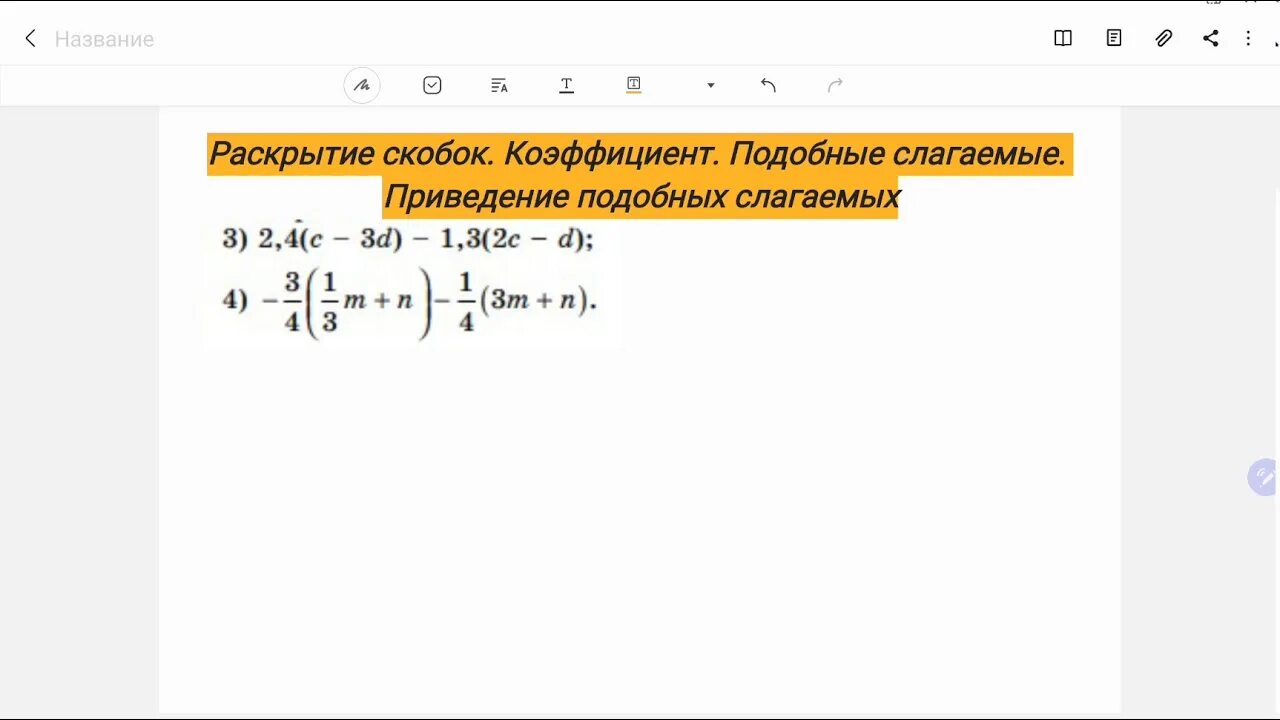Select exercise 4) with fractions and (3m + n)
The width and height of the screenshot is (1280, 720).
[409, 301]
